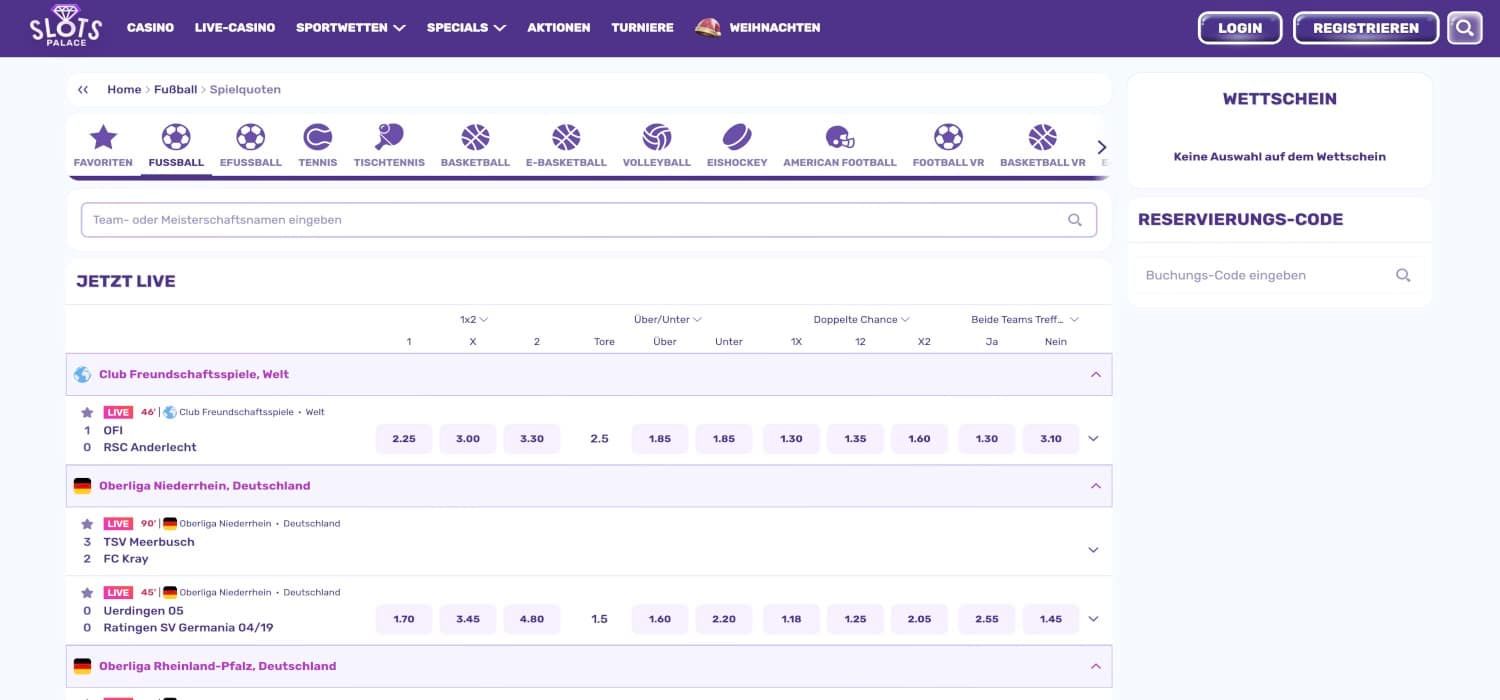This screenshot has height=700, width=1500.
Task: Mark Uerdingen 05 match as favorite
Action: [x=87, y=593]
